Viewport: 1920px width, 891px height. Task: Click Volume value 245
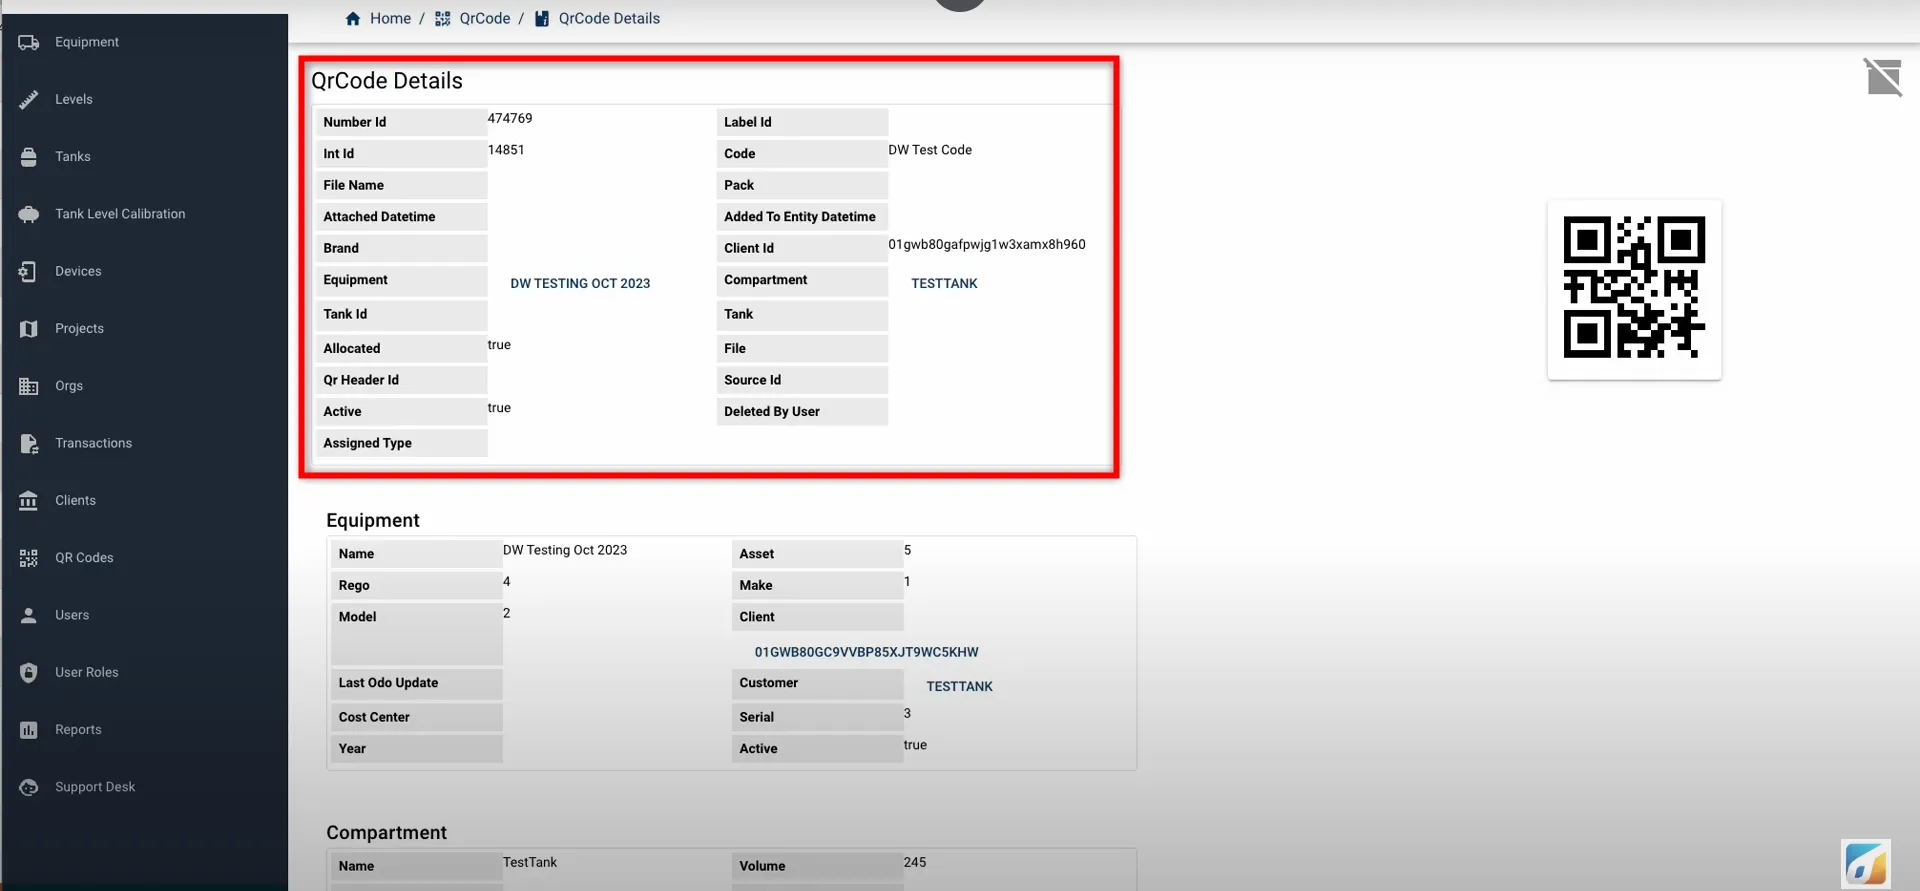915,862
